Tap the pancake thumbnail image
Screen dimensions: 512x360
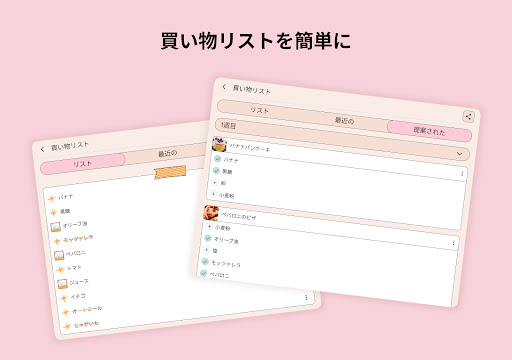[x=219, y=144]
